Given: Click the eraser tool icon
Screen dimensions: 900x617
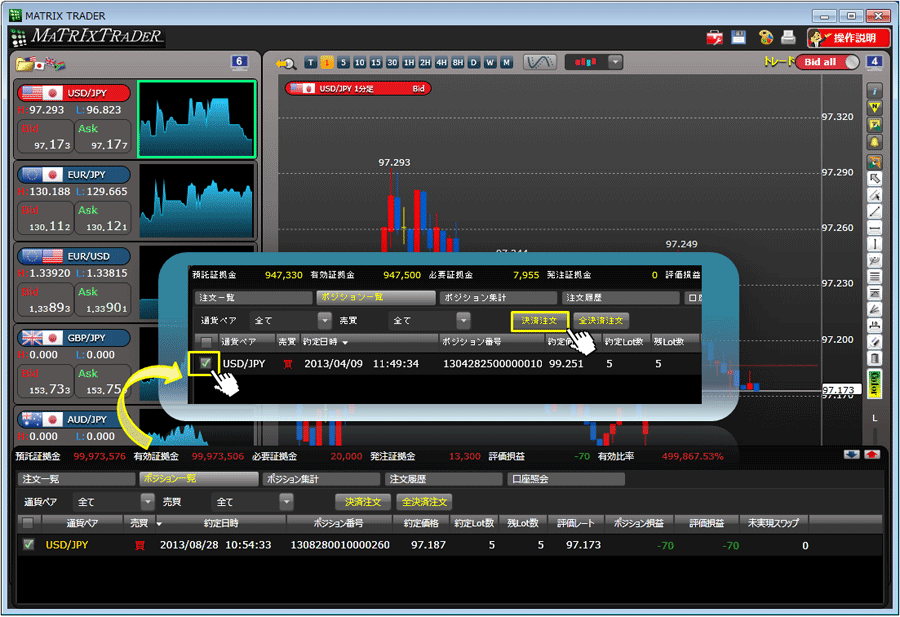Looking at the screenshot, I should click(874, 342).
